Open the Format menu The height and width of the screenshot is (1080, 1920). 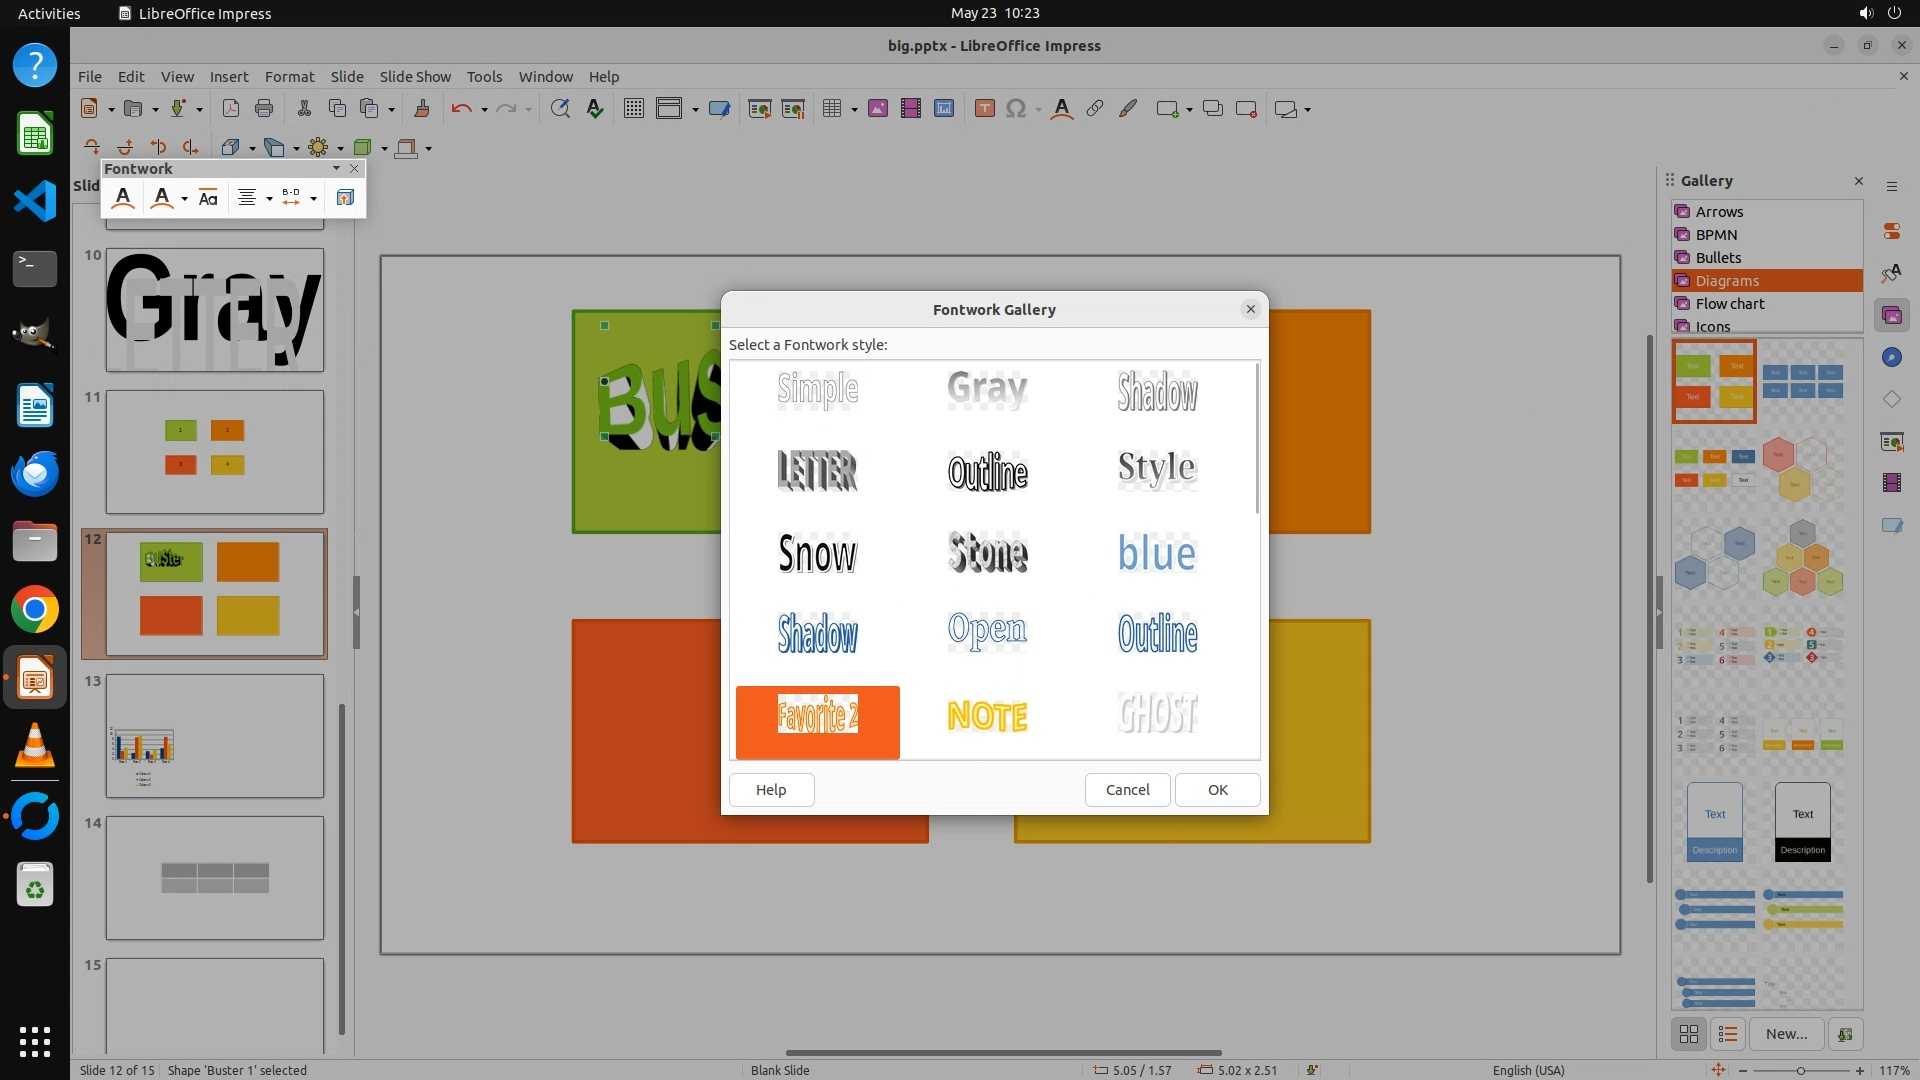click(x=289, y=77)
